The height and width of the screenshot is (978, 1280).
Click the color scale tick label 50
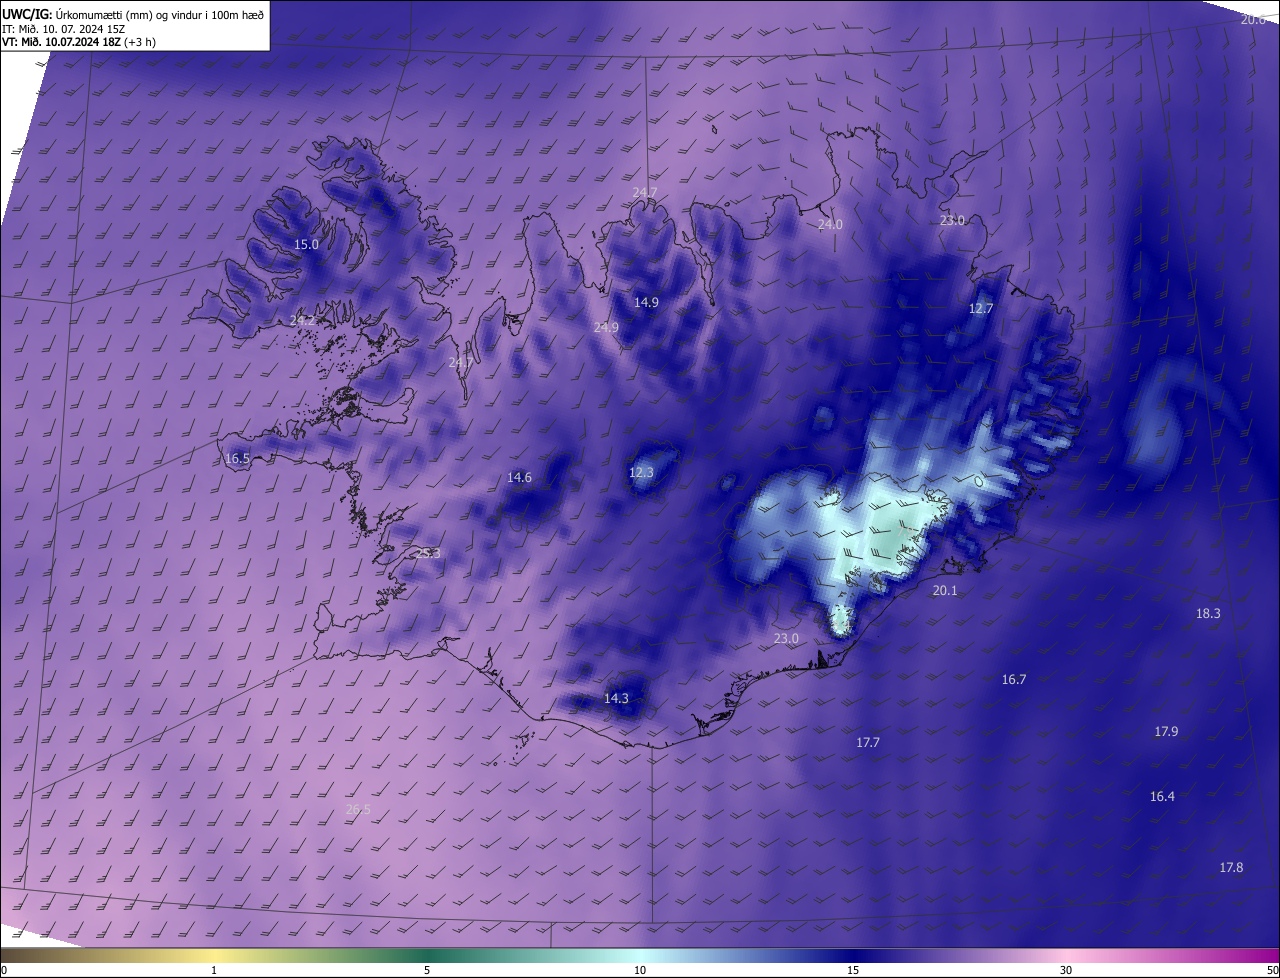point(1272,970)
